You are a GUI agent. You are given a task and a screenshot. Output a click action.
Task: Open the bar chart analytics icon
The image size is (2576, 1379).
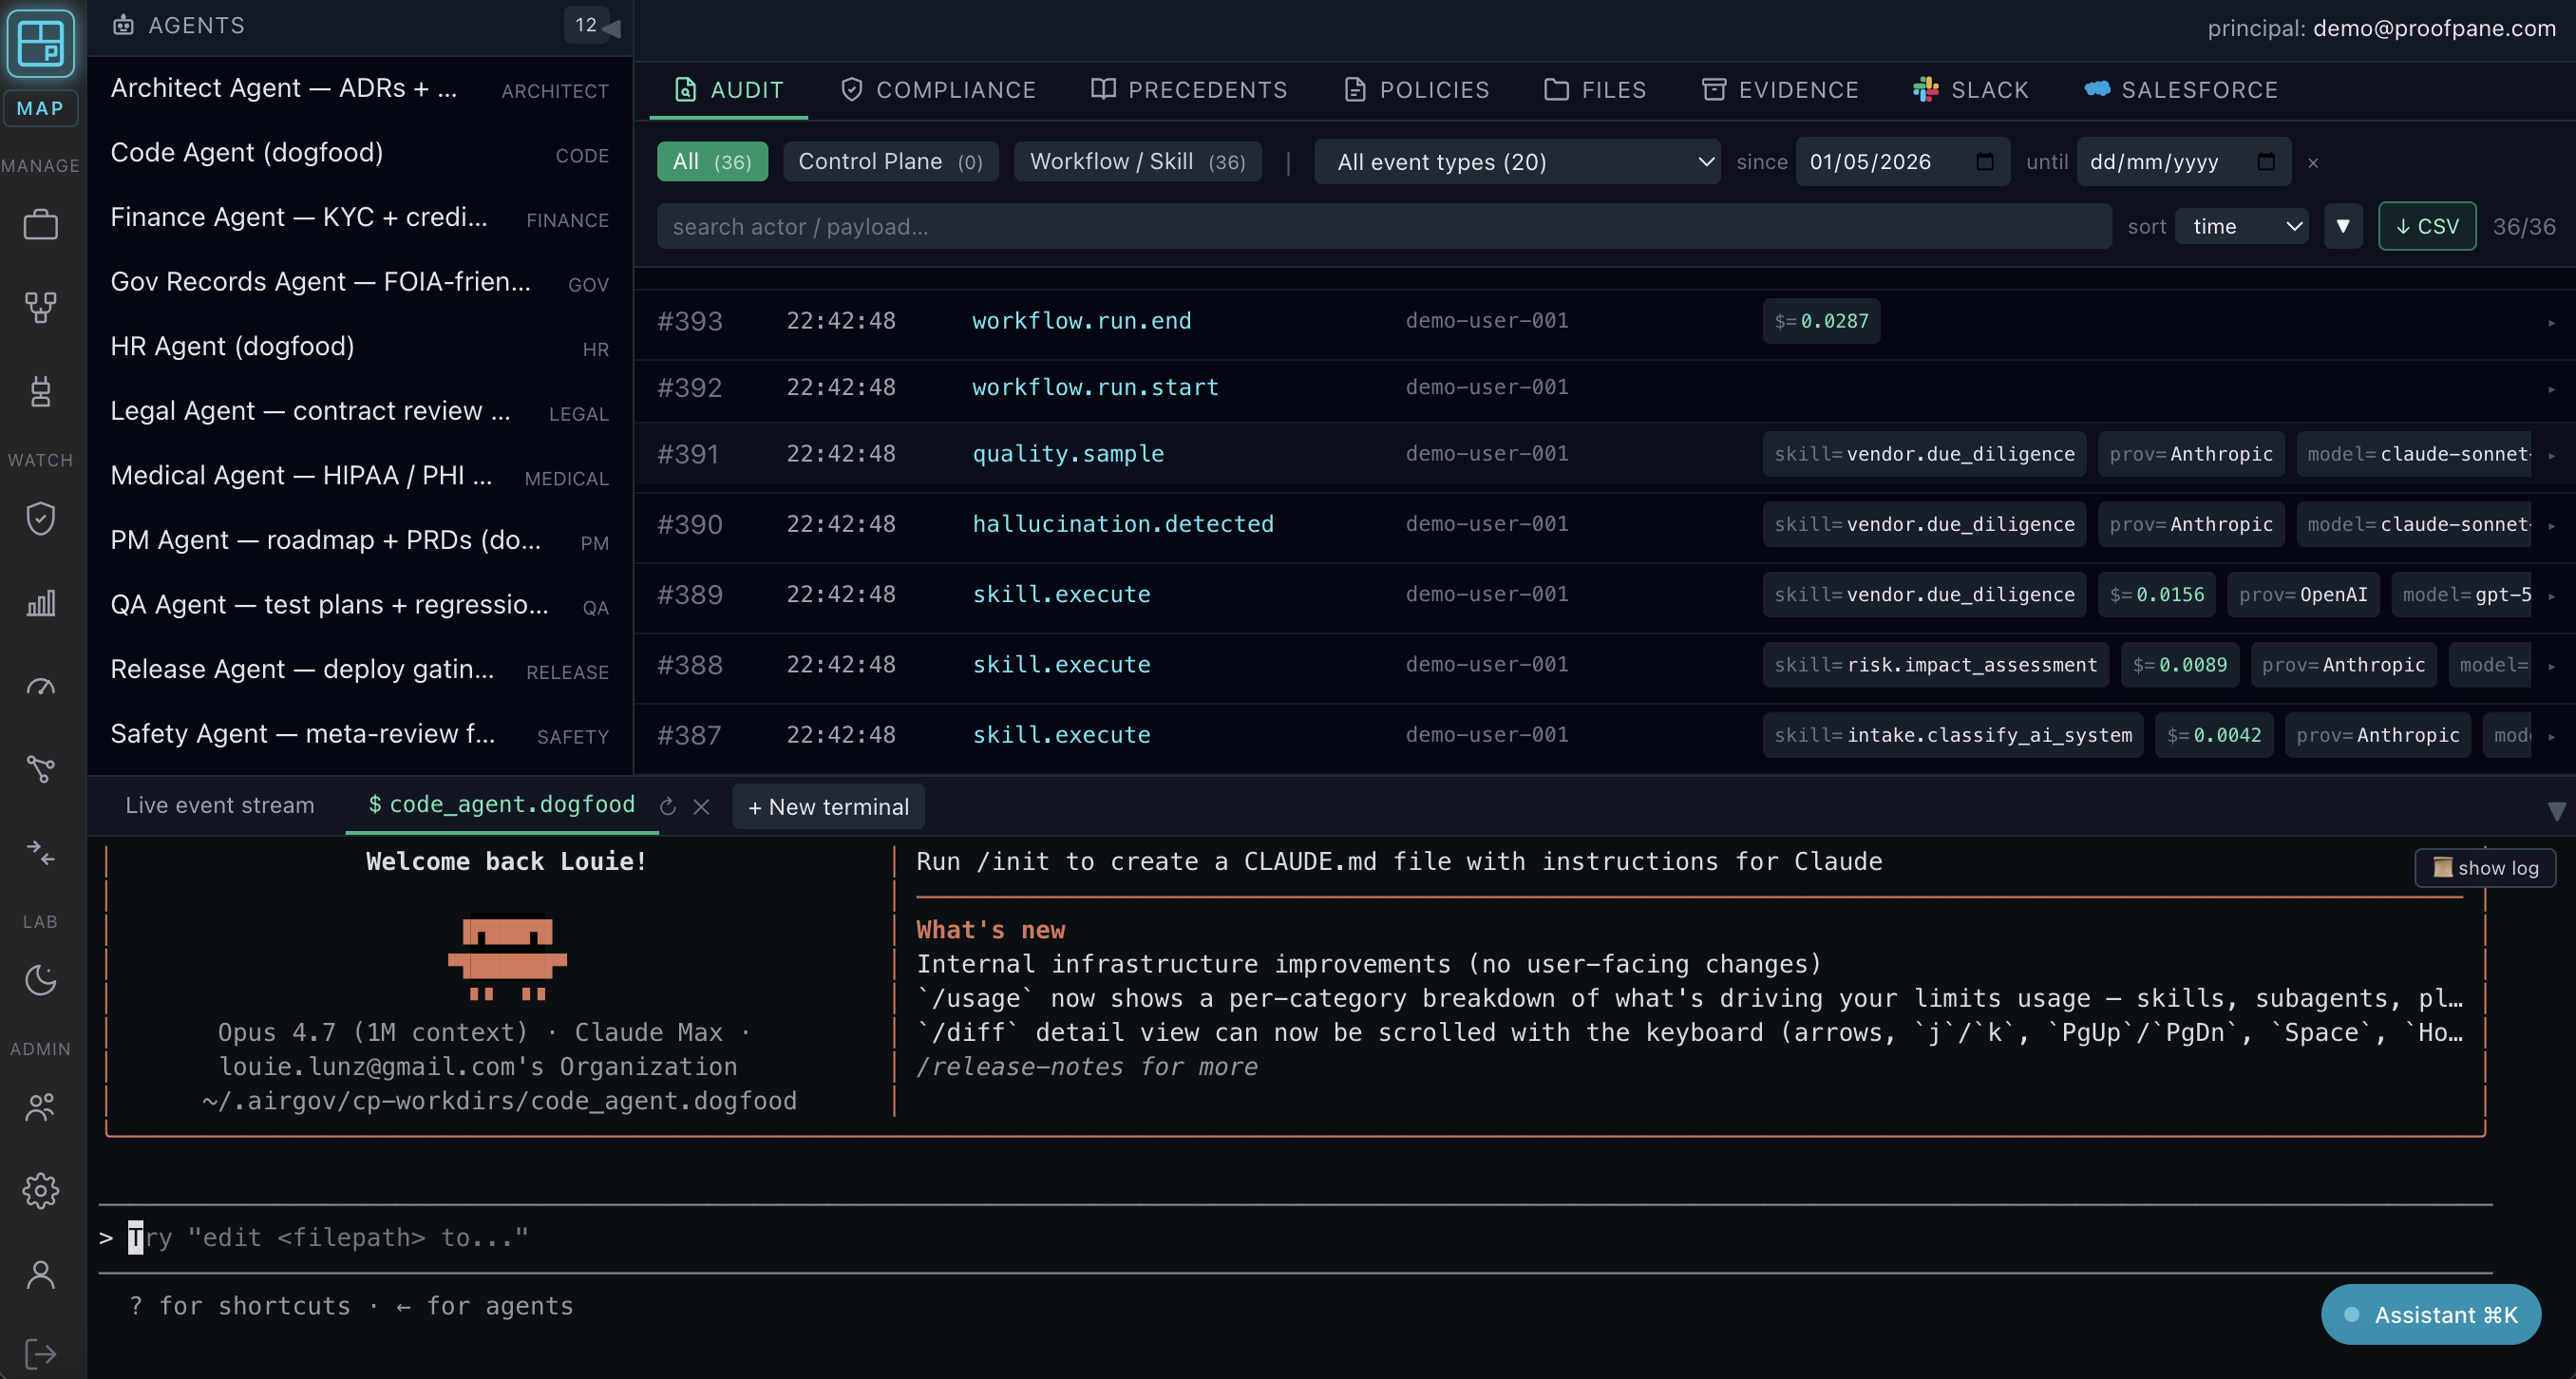pyautogui.click(x=40, y=602)
